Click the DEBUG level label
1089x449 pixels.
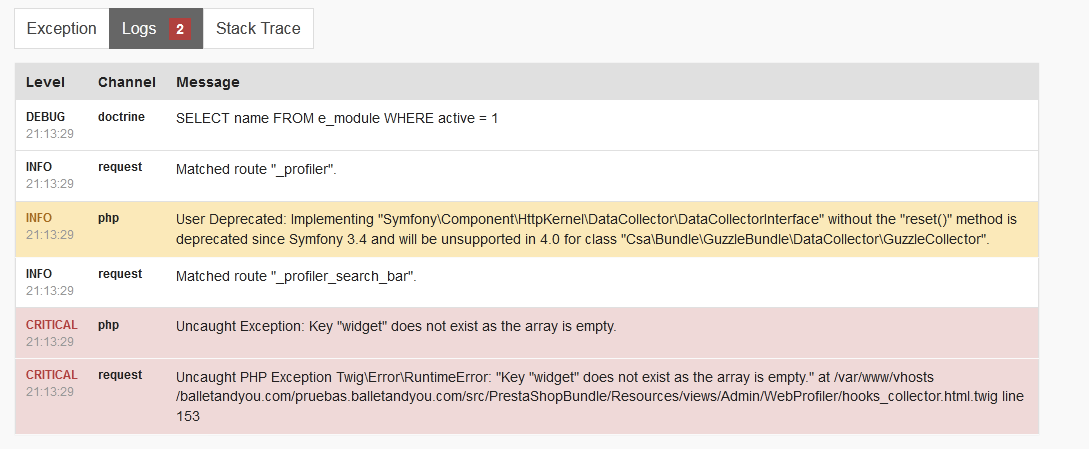coord(45,117)
